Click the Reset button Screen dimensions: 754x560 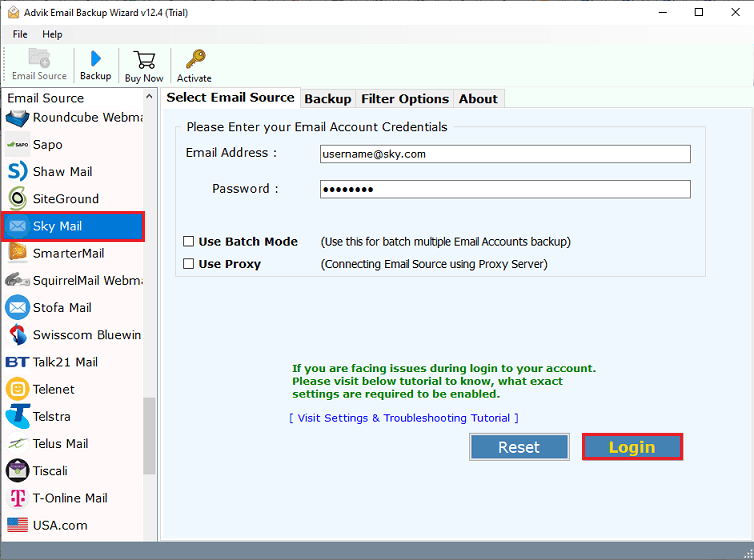(519, 447)
